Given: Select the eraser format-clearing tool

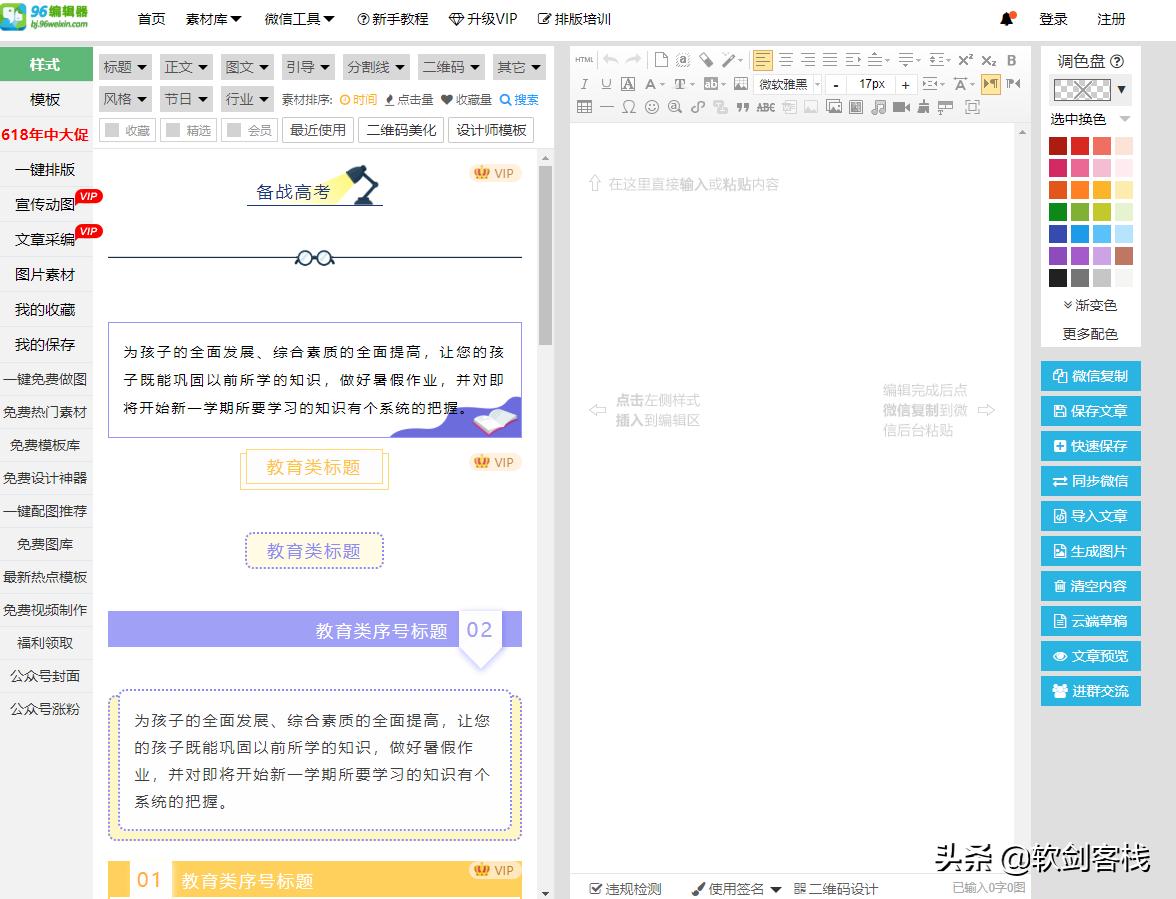Looking at the screenshot, I should pos(709,60).
